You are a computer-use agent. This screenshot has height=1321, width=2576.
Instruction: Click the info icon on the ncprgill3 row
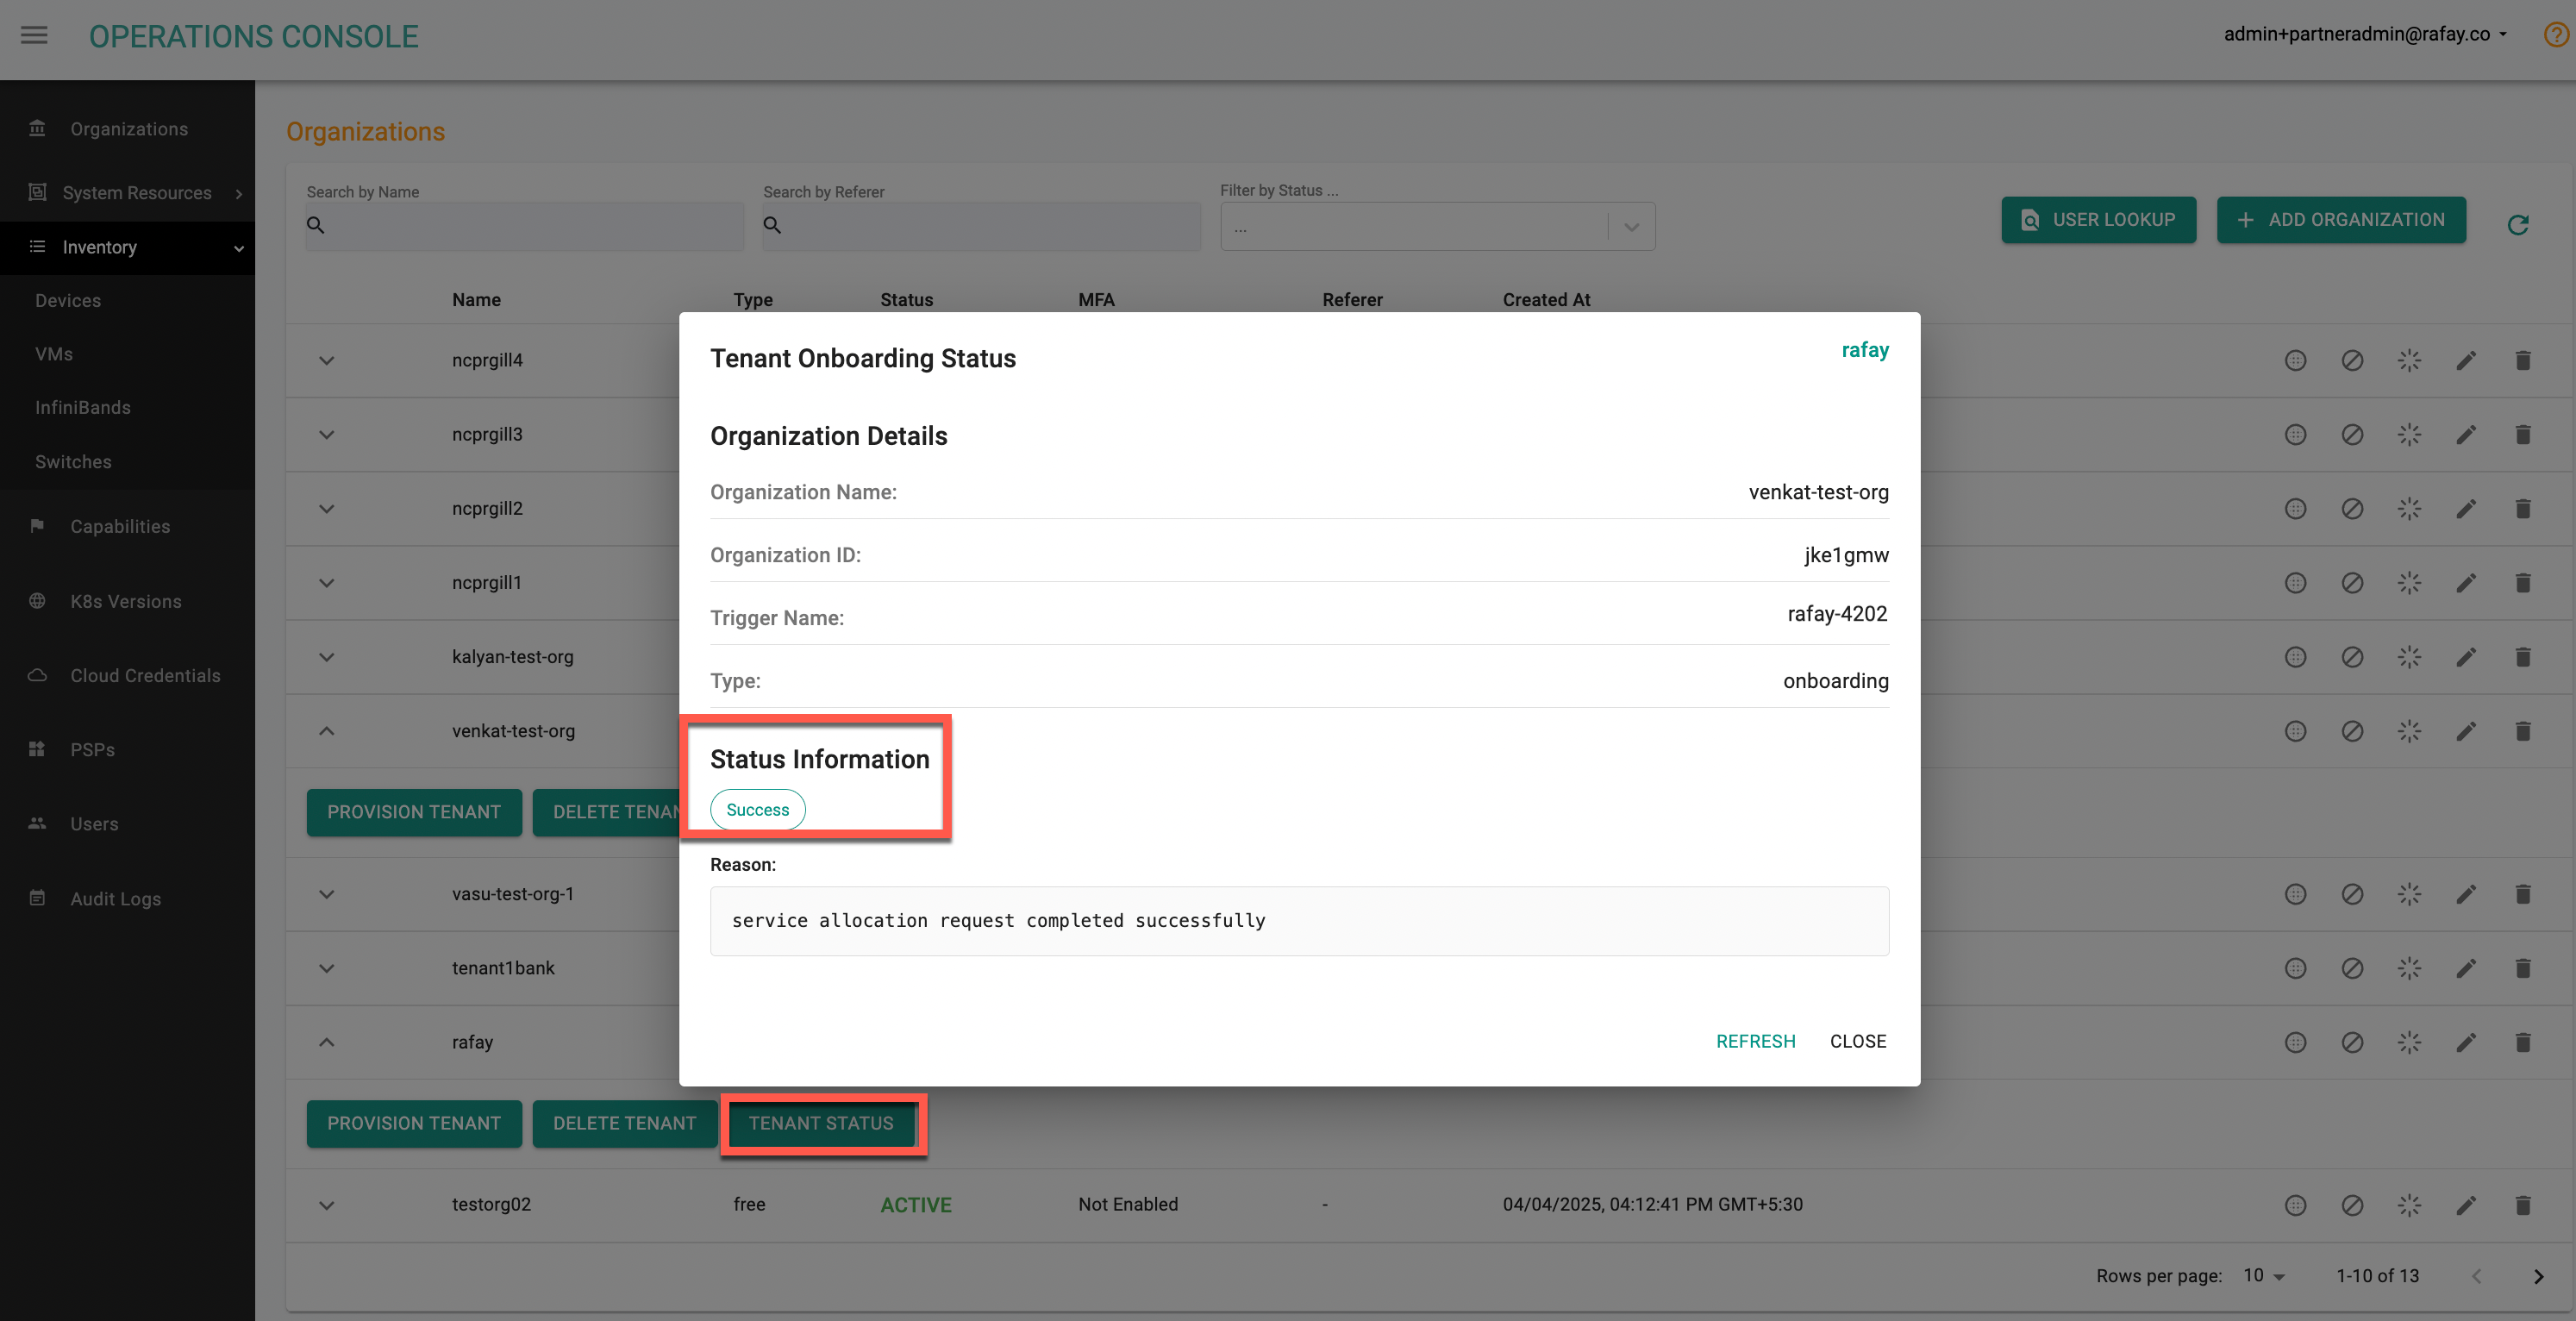2295,434
